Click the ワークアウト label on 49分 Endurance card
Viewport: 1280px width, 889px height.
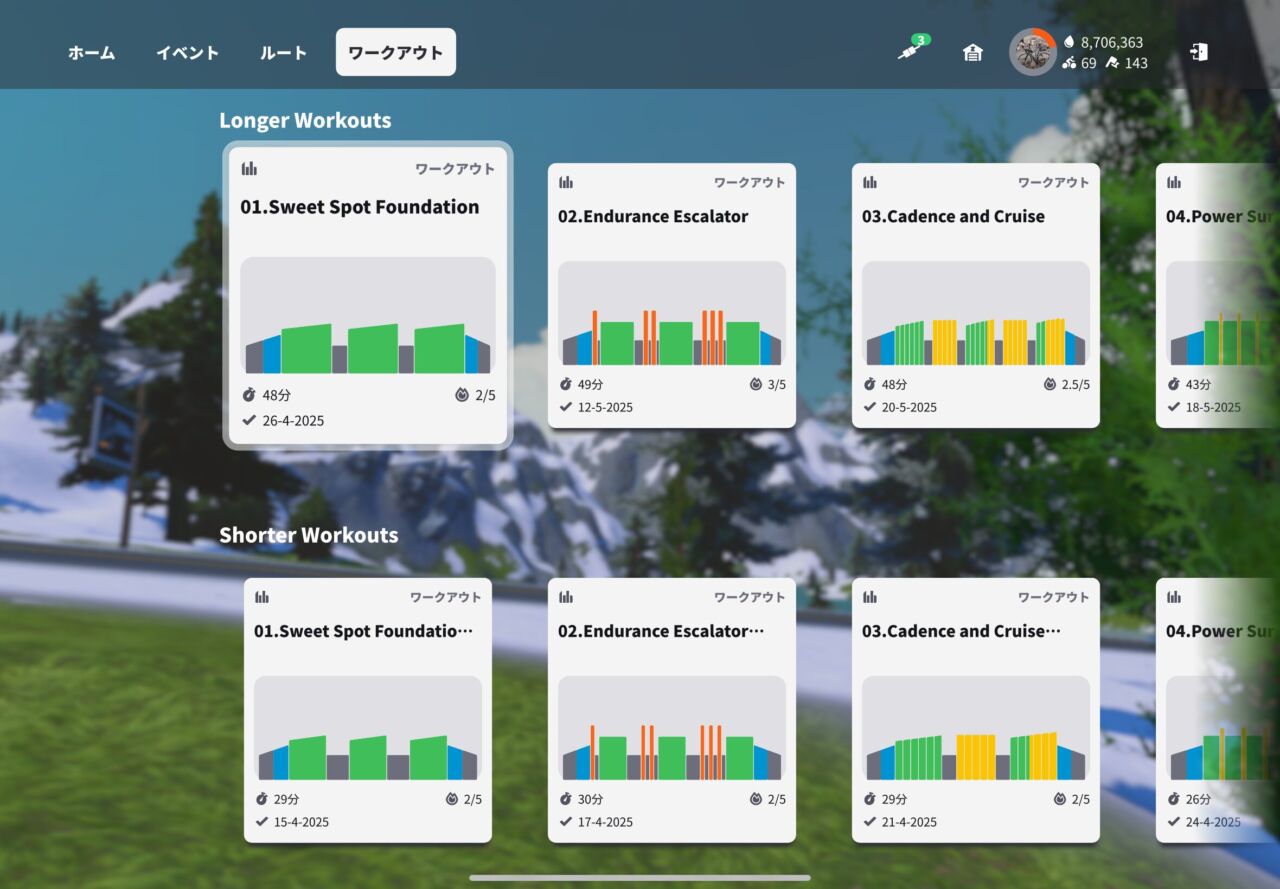749,182
